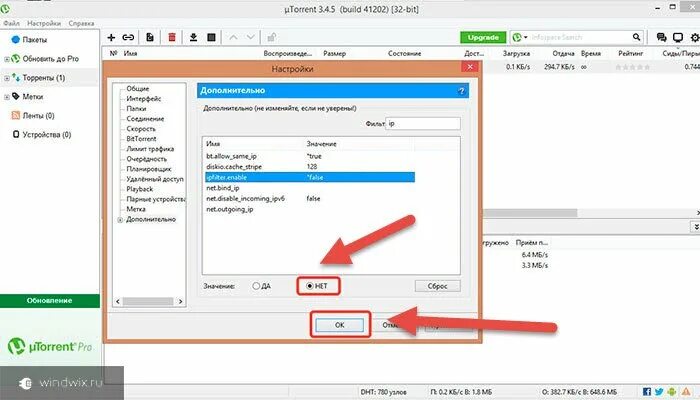Select the bt.allow_same_ip row

(310, 156)
